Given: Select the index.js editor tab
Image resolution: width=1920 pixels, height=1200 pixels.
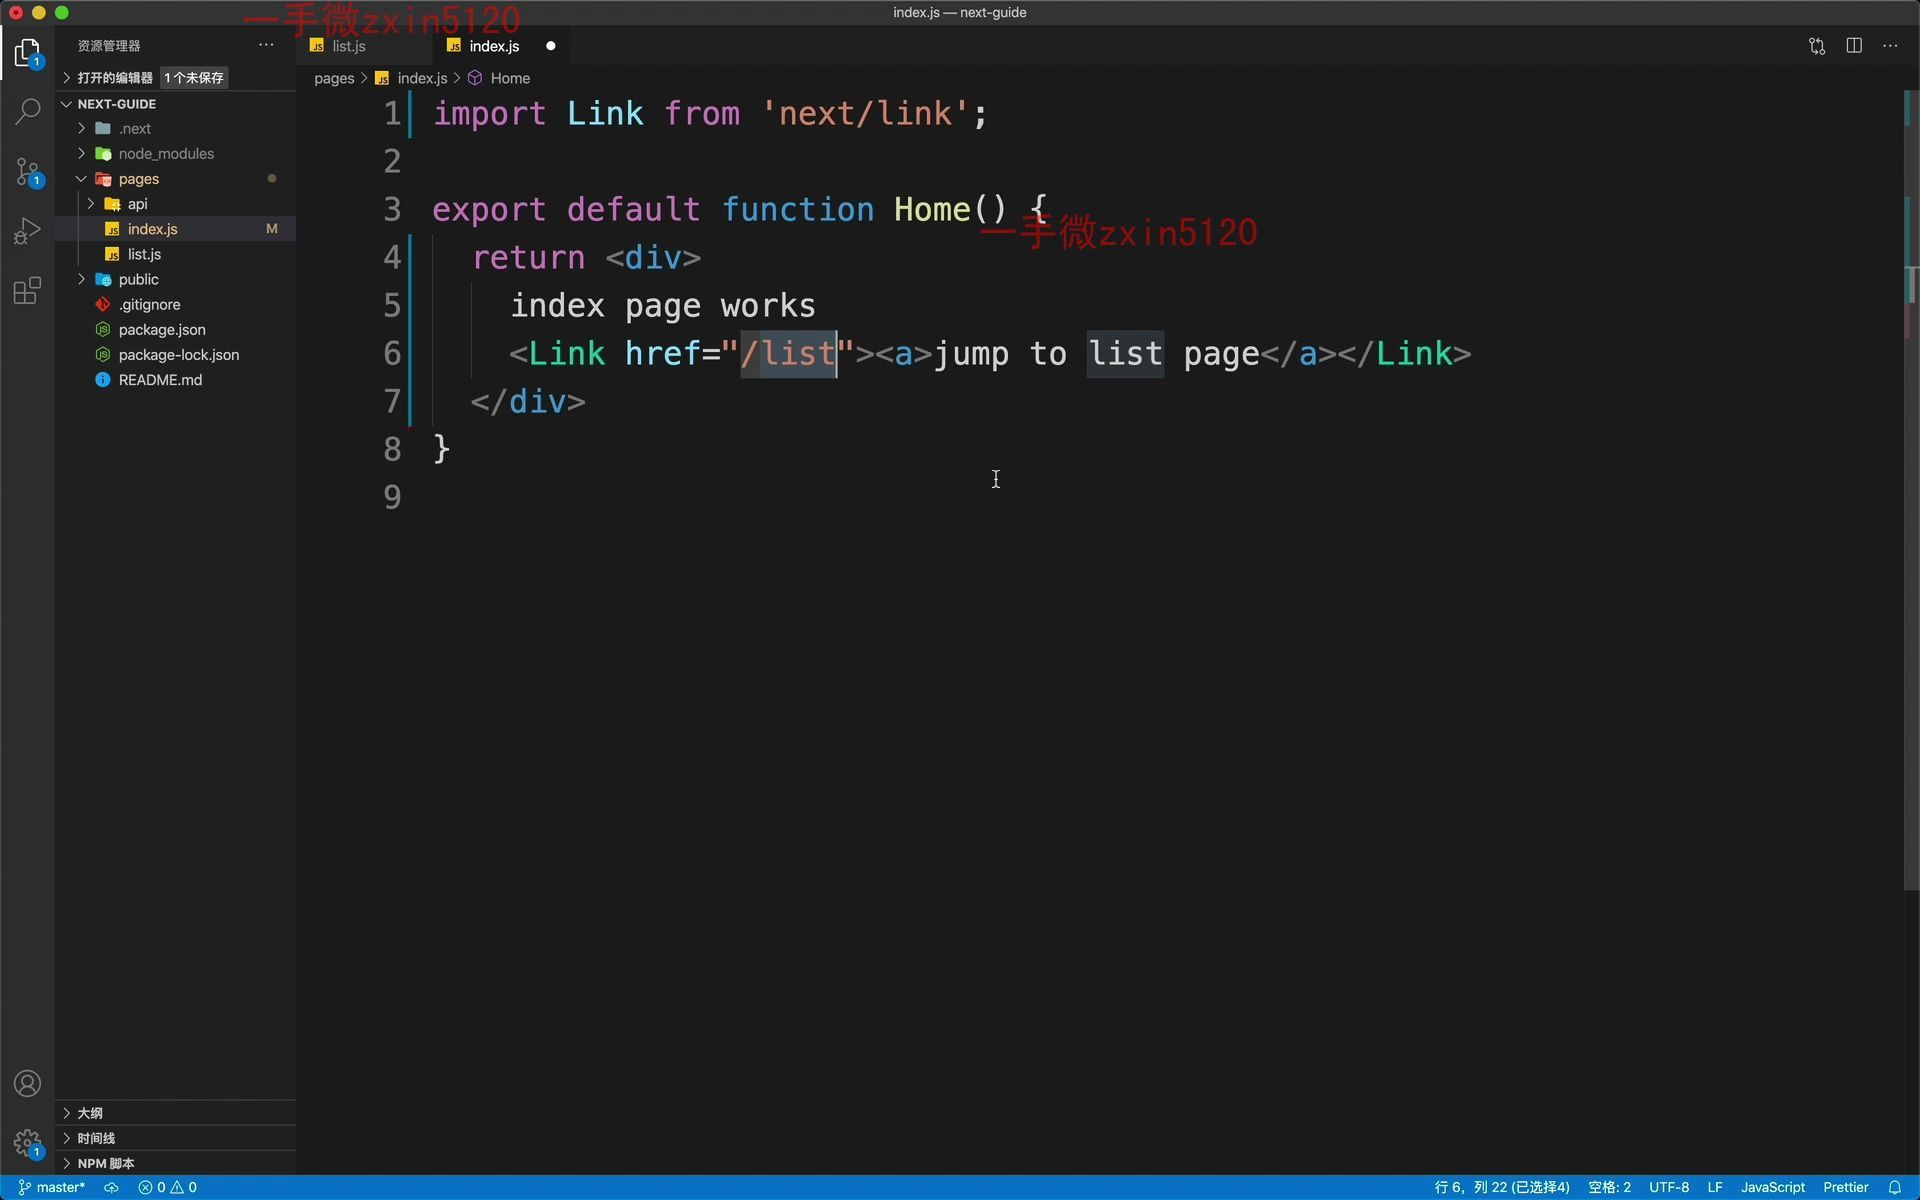Looking at the screenshot, I should 494,46.
